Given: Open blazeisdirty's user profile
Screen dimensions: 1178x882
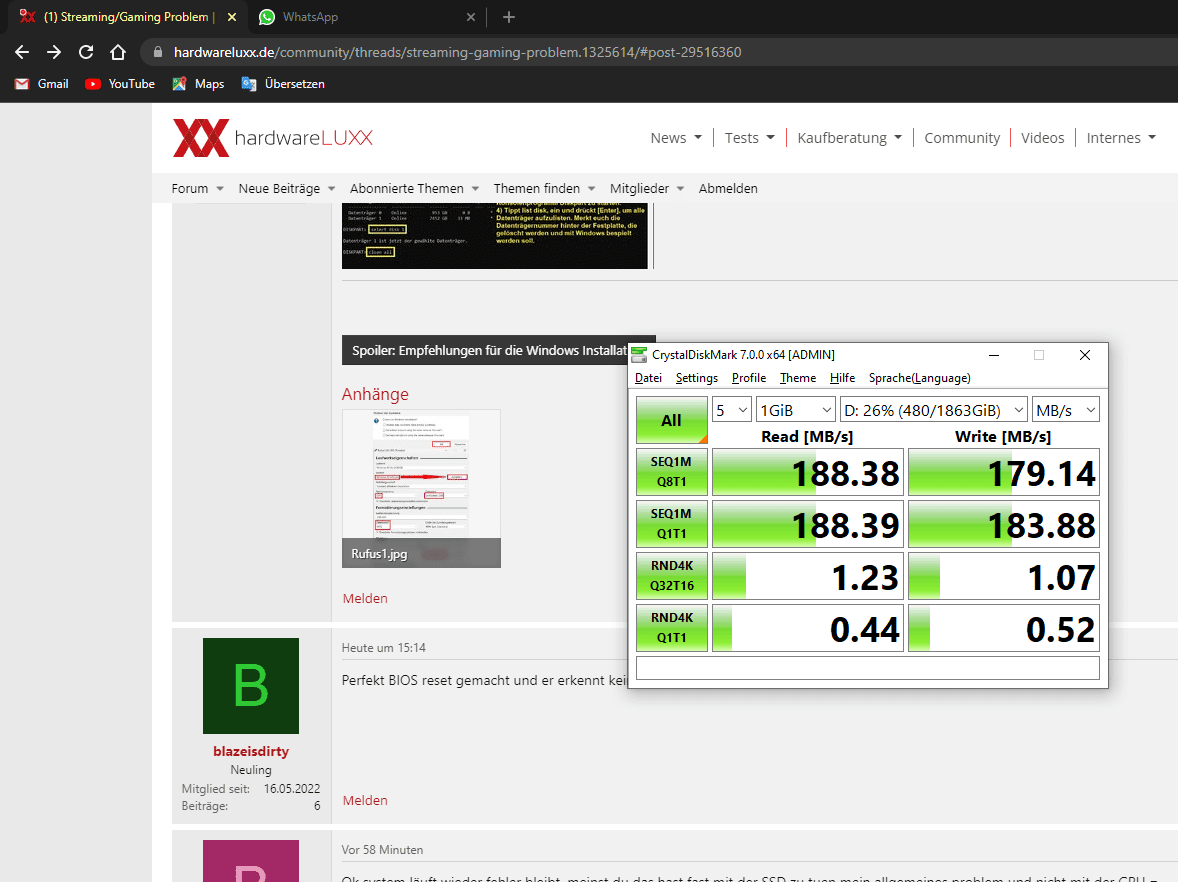Looking at the screenshot, I should pos(251,751).
